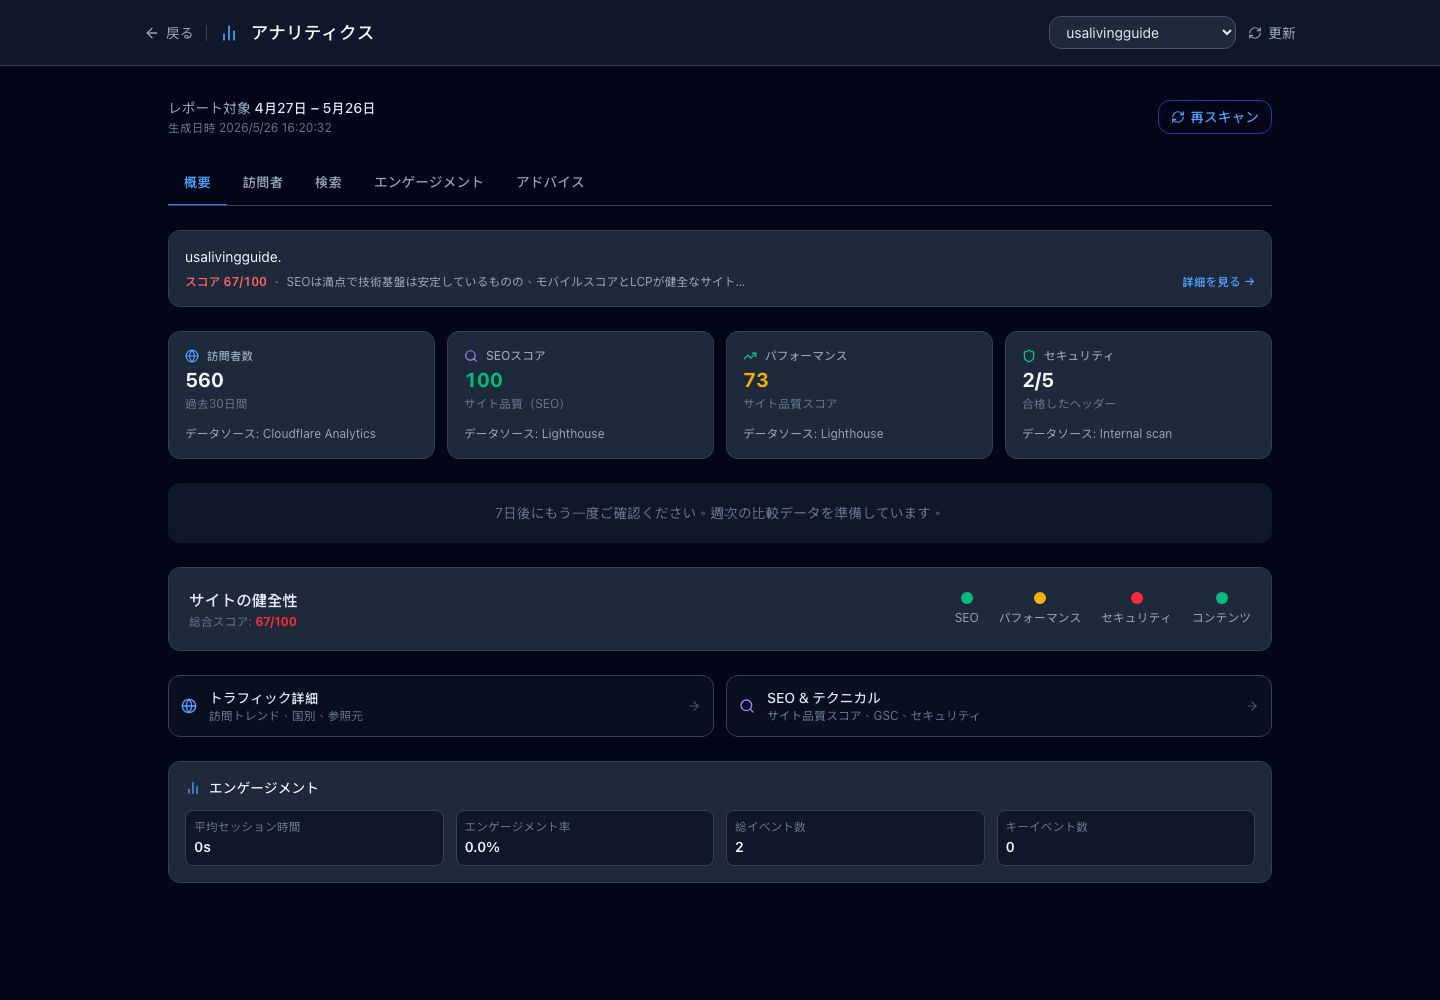The height and width of the screenshot is (1000, 1440).
Task: Open the 詳細を見る link
Action: [x=1218, y=282]
